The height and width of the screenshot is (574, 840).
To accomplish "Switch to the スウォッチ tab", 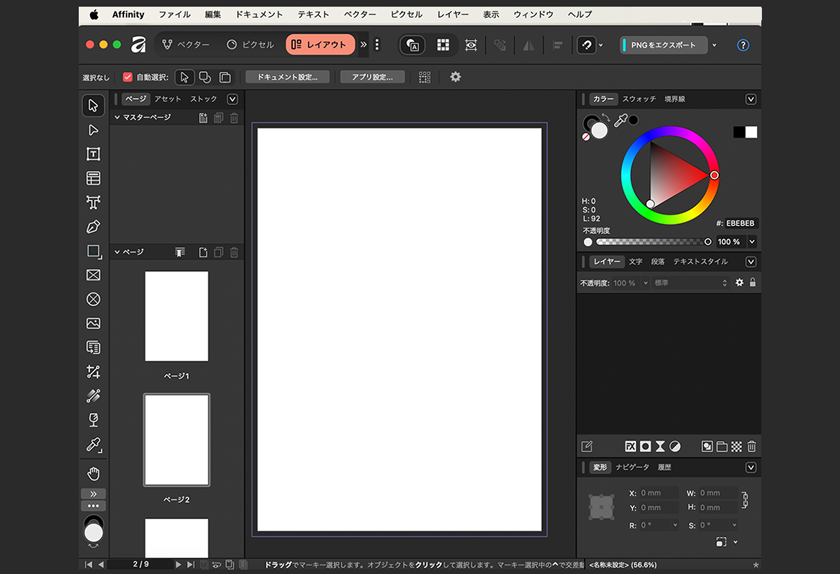I will (639, 99).
